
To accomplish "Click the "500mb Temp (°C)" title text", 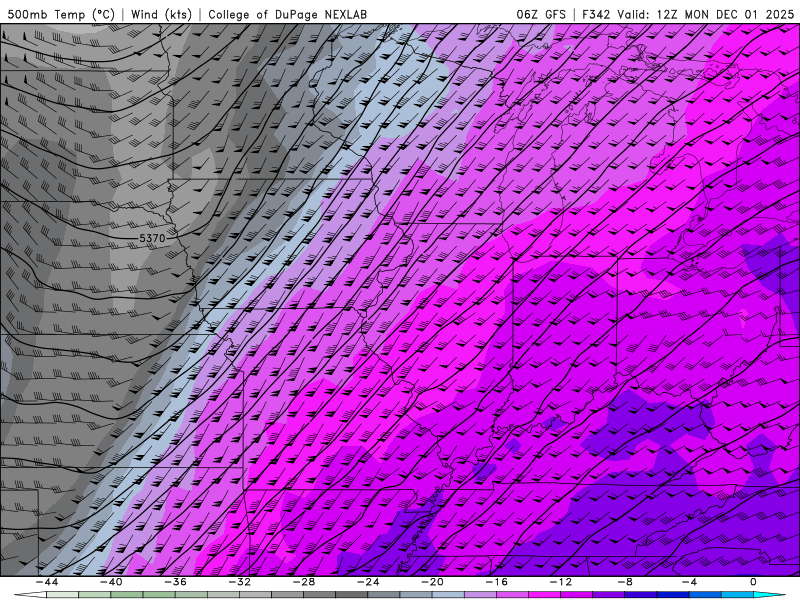I will point(61,14).
